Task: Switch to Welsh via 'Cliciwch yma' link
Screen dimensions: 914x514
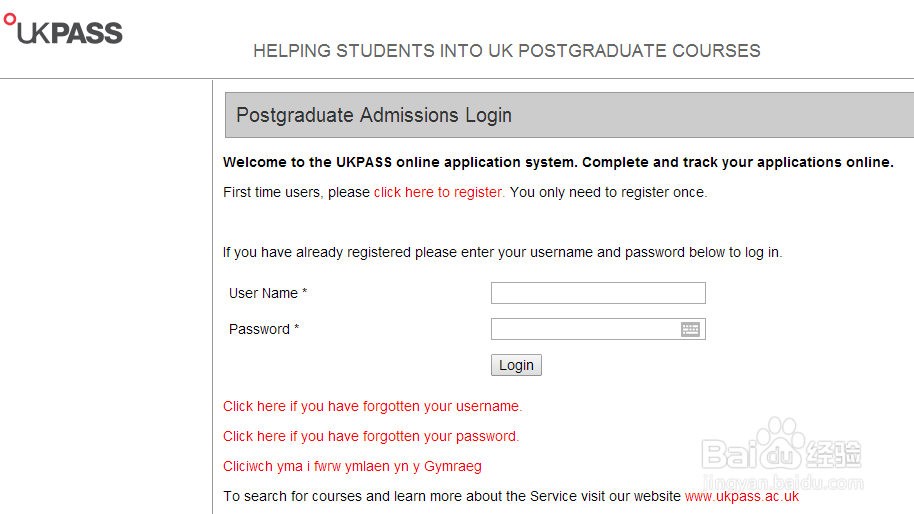Action: click(352, 467)
